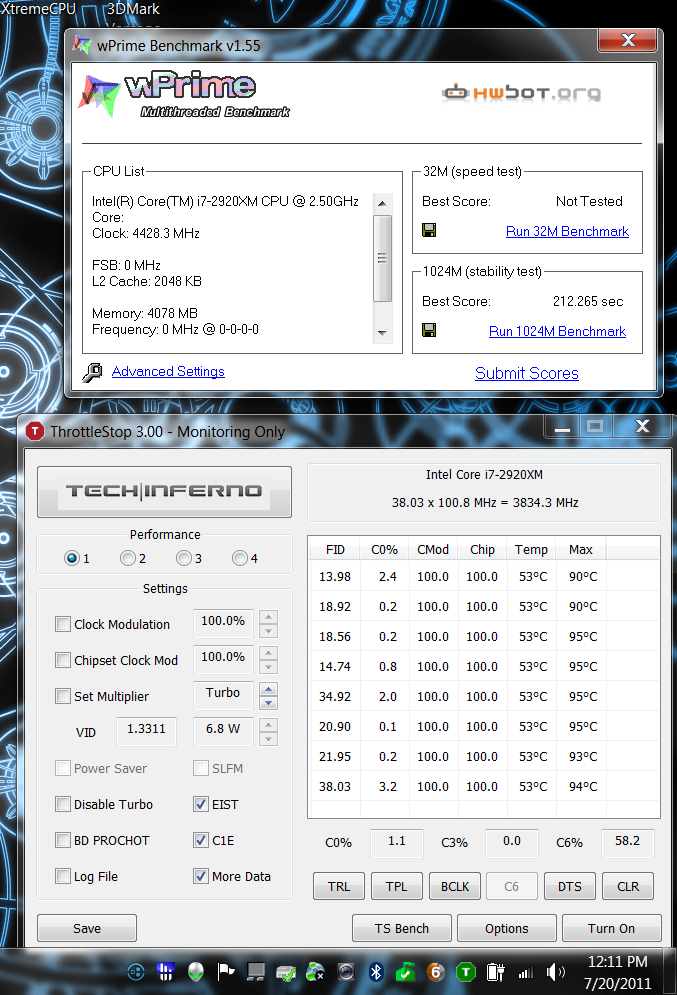
Task: Uncheck the EIST checkbox
Action: pos(200,805)
